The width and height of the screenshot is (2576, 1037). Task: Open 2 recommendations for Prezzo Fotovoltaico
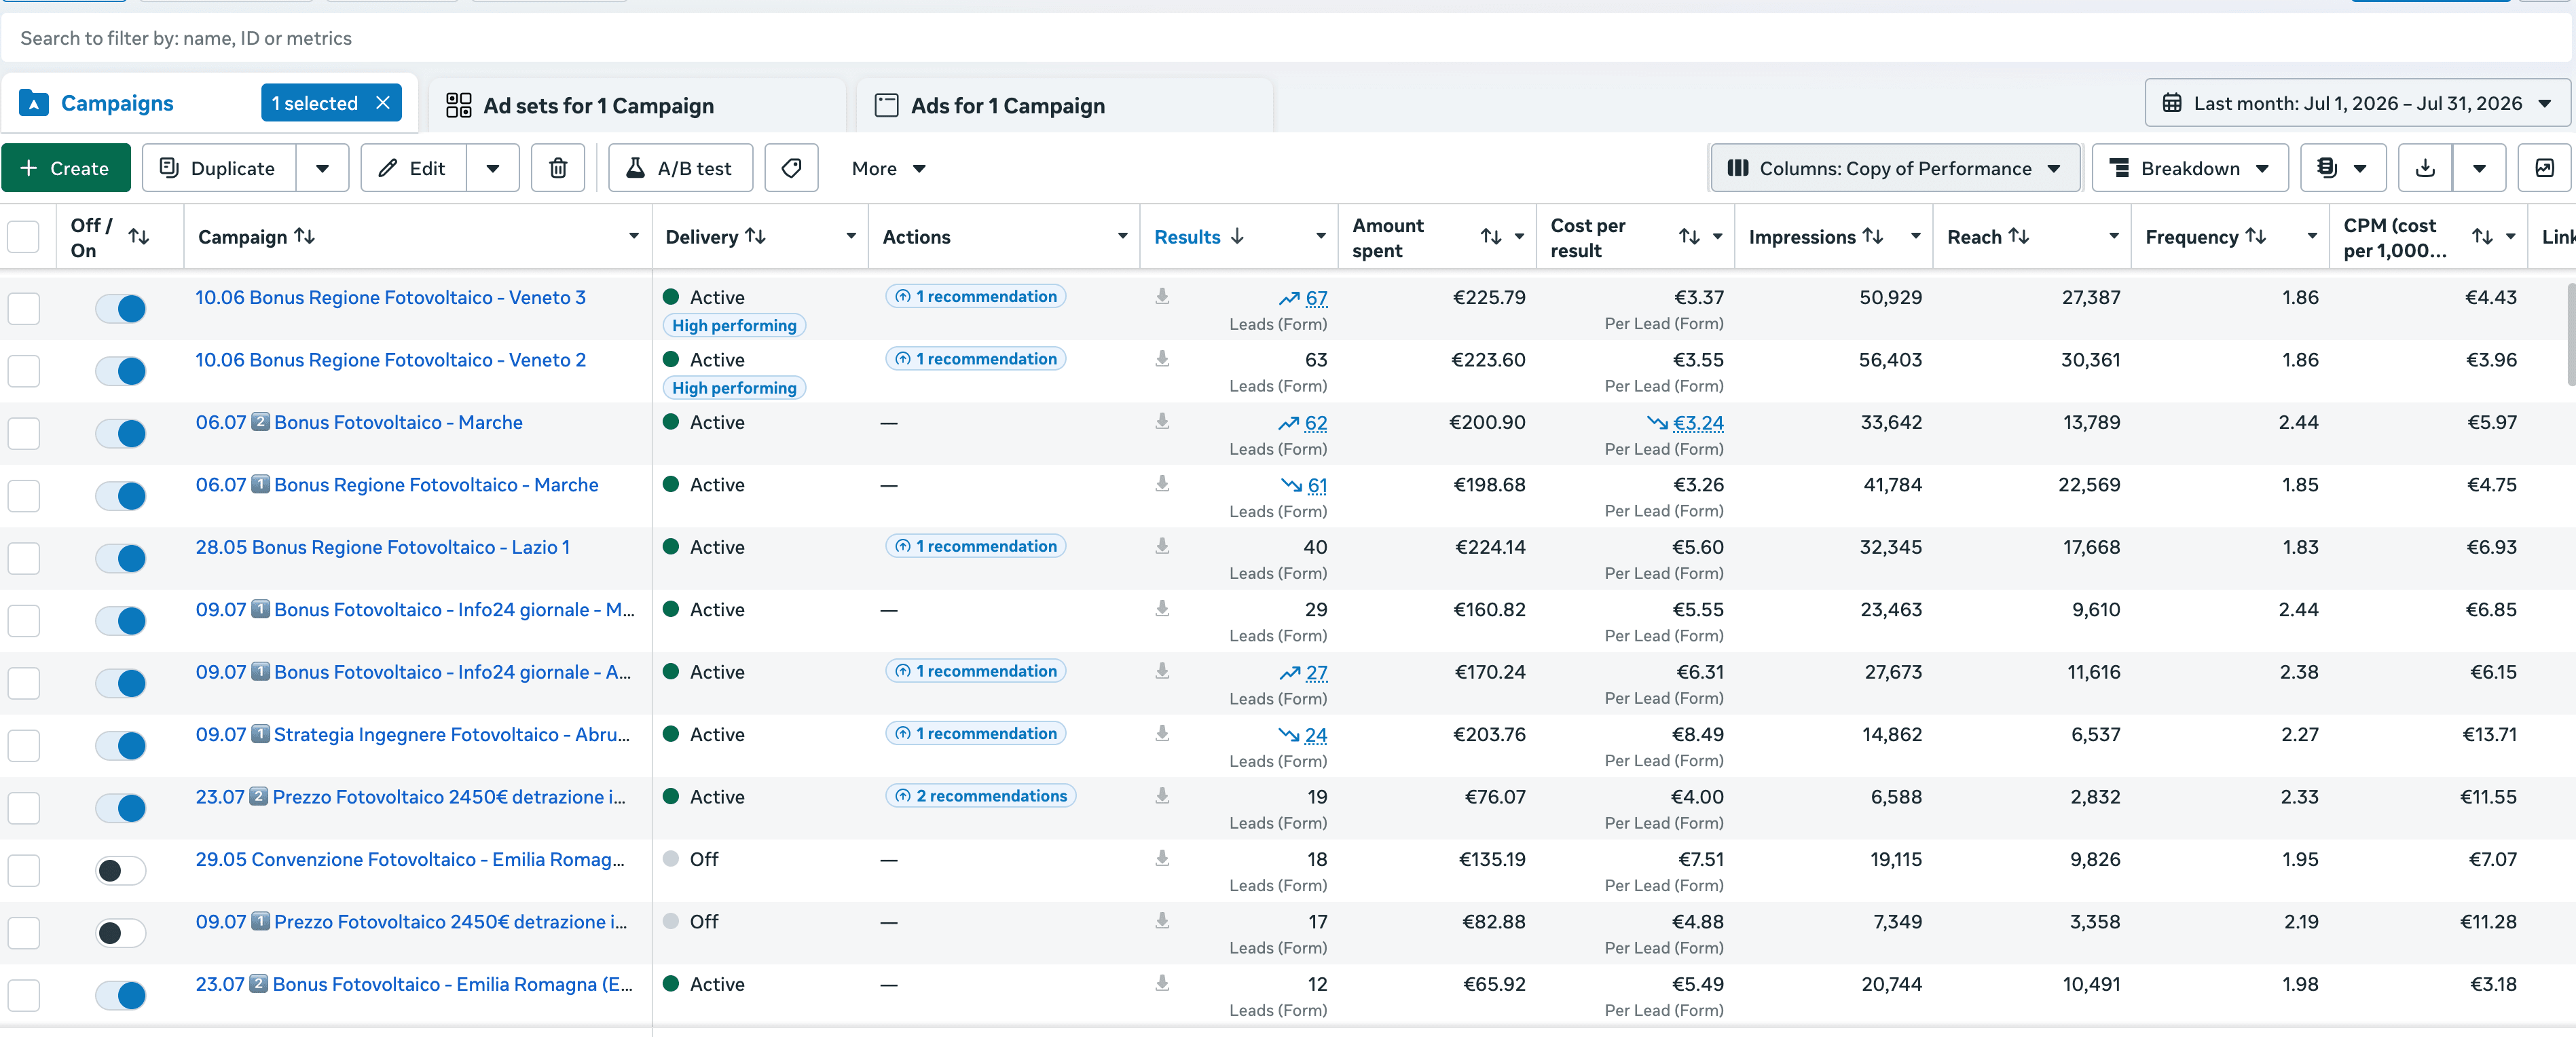[x=980, y=796]
